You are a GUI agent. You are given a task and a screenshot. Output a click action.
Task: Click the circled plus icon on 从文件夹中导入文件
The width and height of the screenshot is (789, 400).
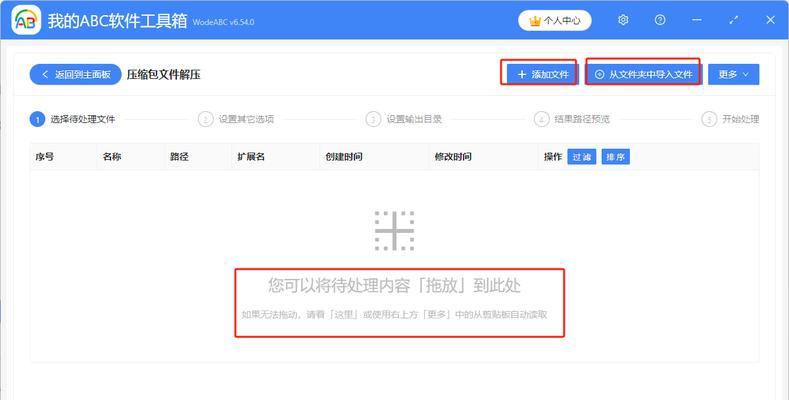599,74
